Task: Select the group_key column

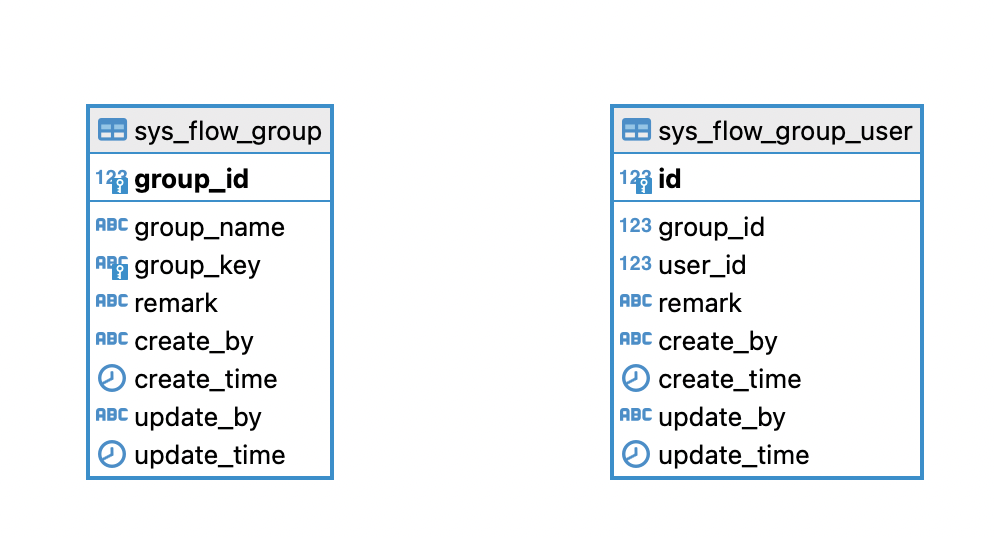Action: pos(197,266)
